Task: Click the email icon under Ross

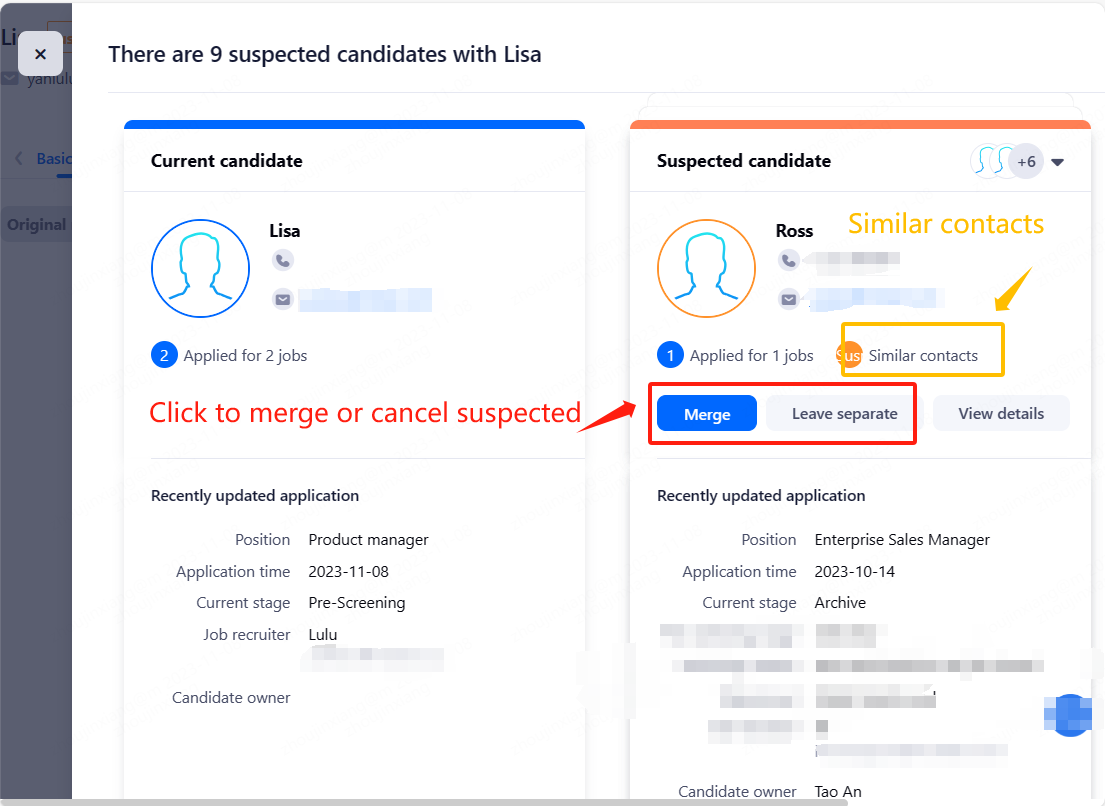Action: [x=789, y=299]
